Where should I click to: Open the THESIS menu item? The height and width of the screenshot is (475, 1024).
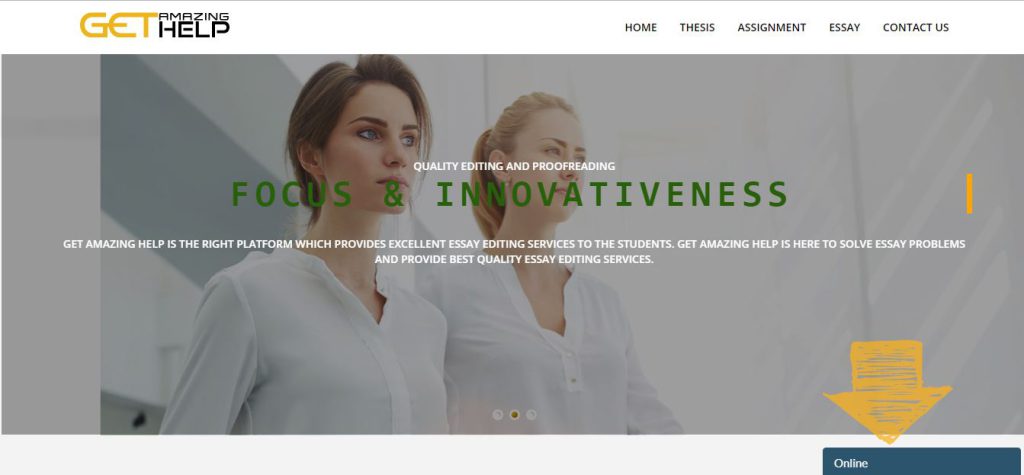tap(697, 27)
